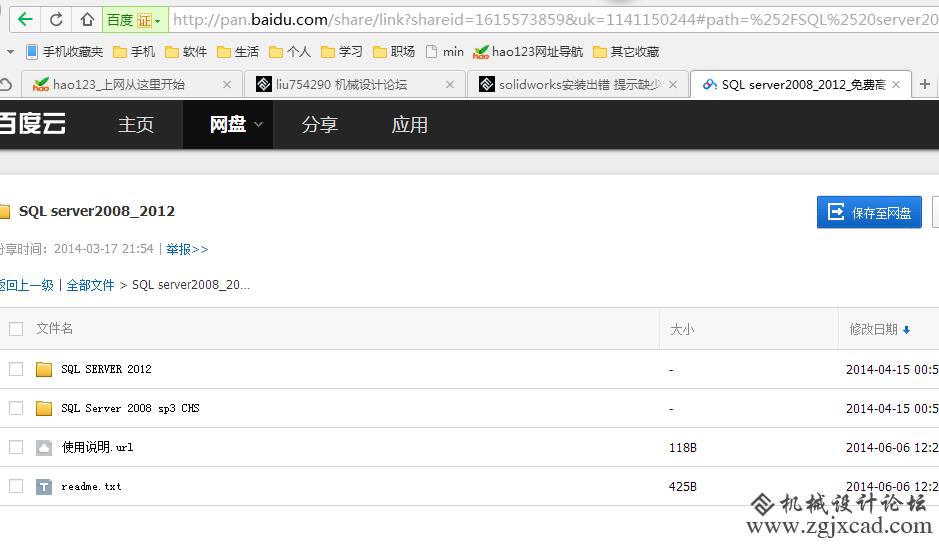This screenshot has height=547, width=939.
Task: Open the hao123网址导航 bookmark
Action: tap(528, 52)
